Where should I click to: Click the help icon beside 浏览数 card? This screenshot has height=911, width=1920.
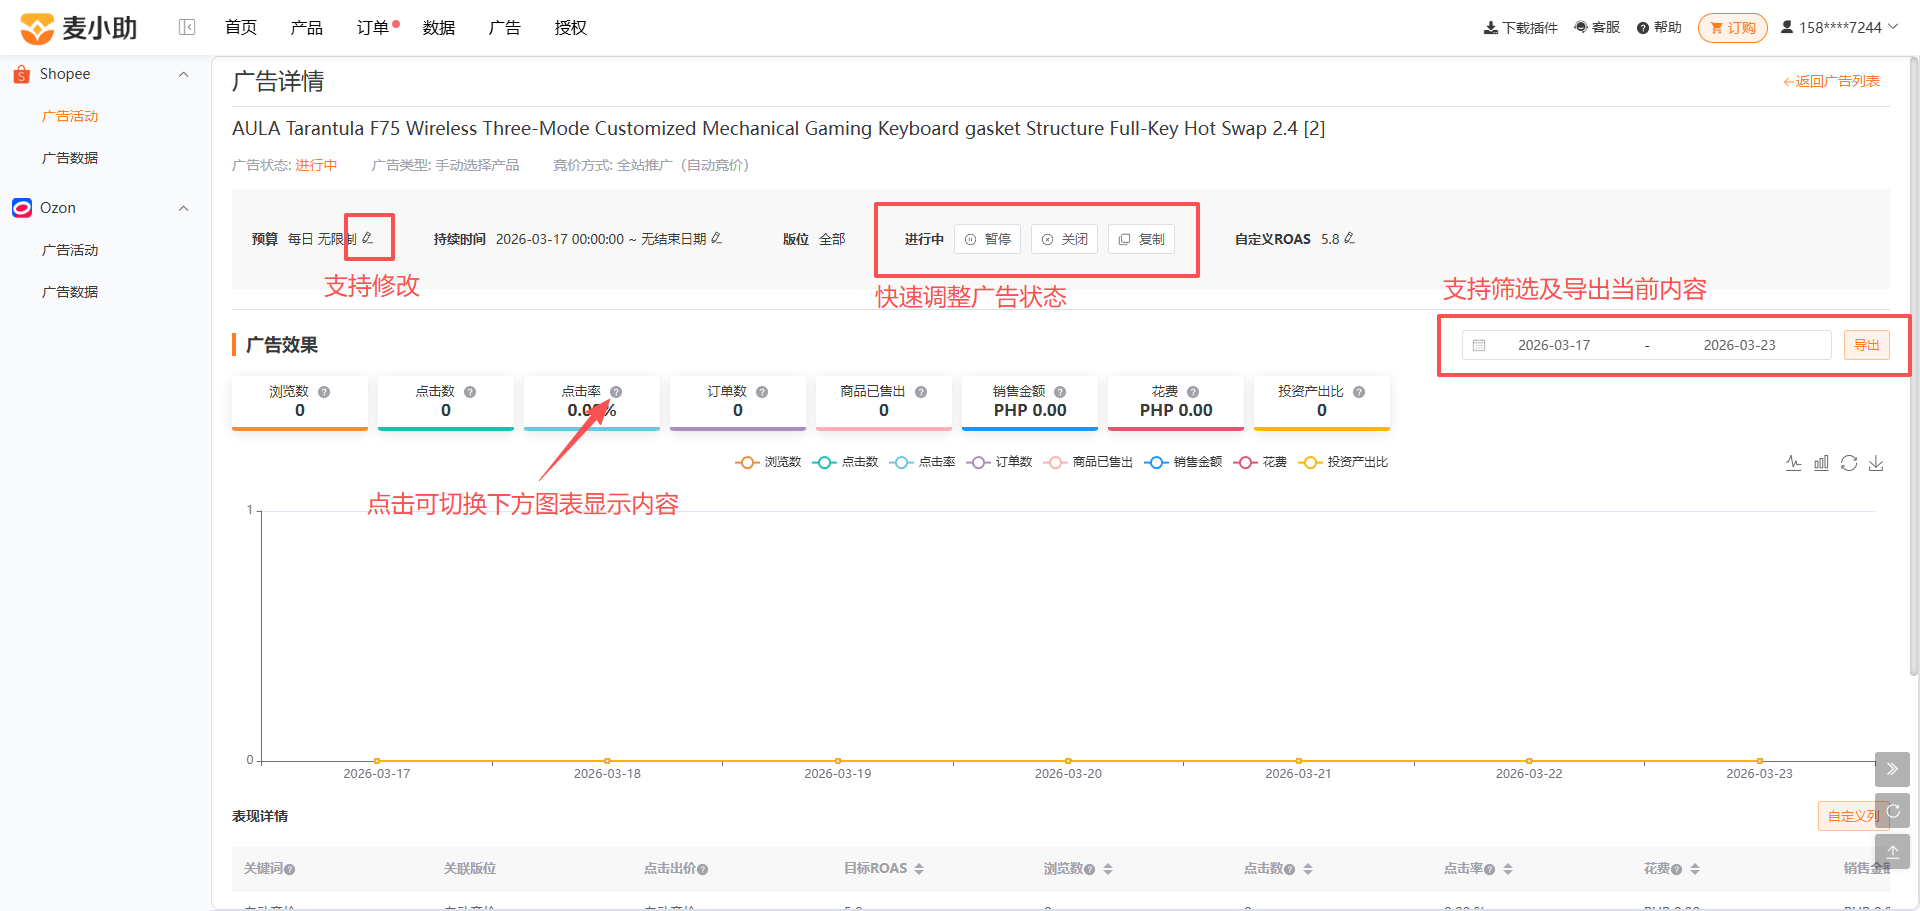pos(324,392)
